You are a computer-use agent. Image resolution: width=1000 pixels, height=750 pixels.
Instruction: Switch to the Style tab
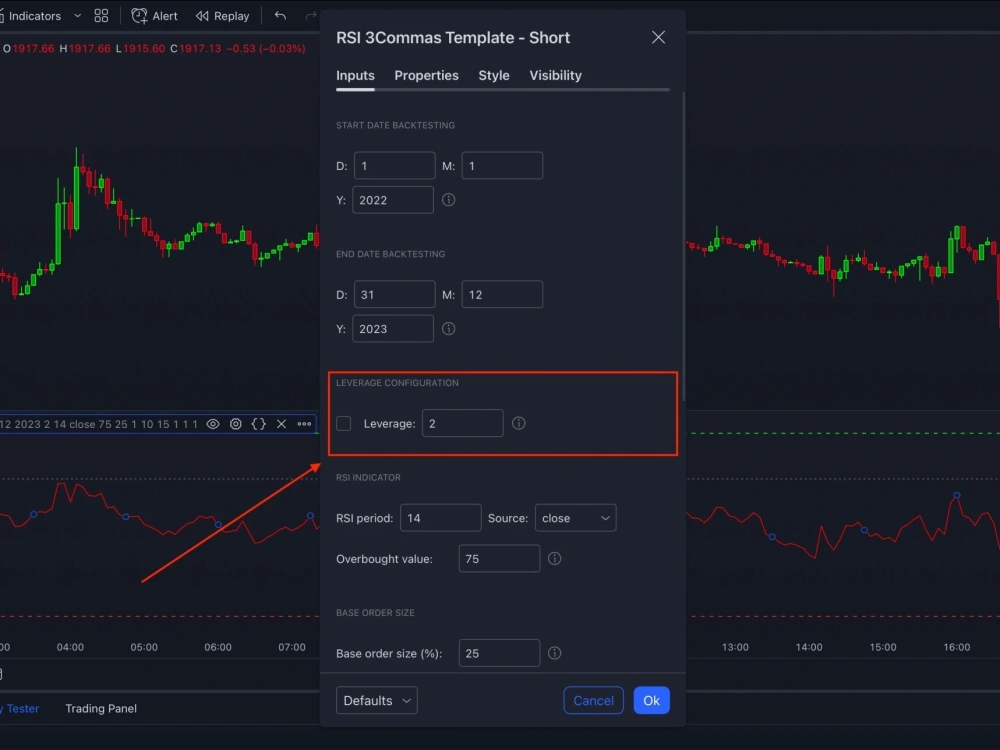tap(494, 75)
